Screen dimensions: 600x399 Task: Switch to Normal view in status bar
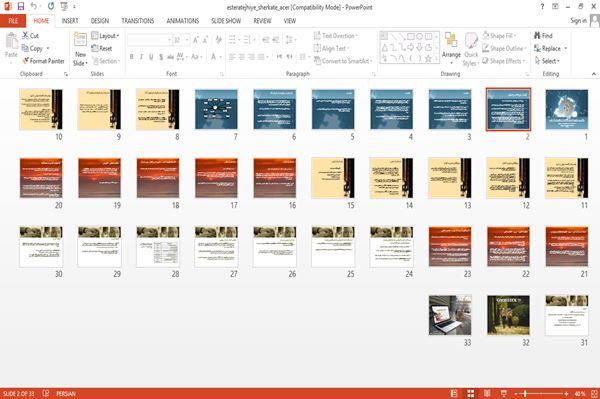(454, 393)
